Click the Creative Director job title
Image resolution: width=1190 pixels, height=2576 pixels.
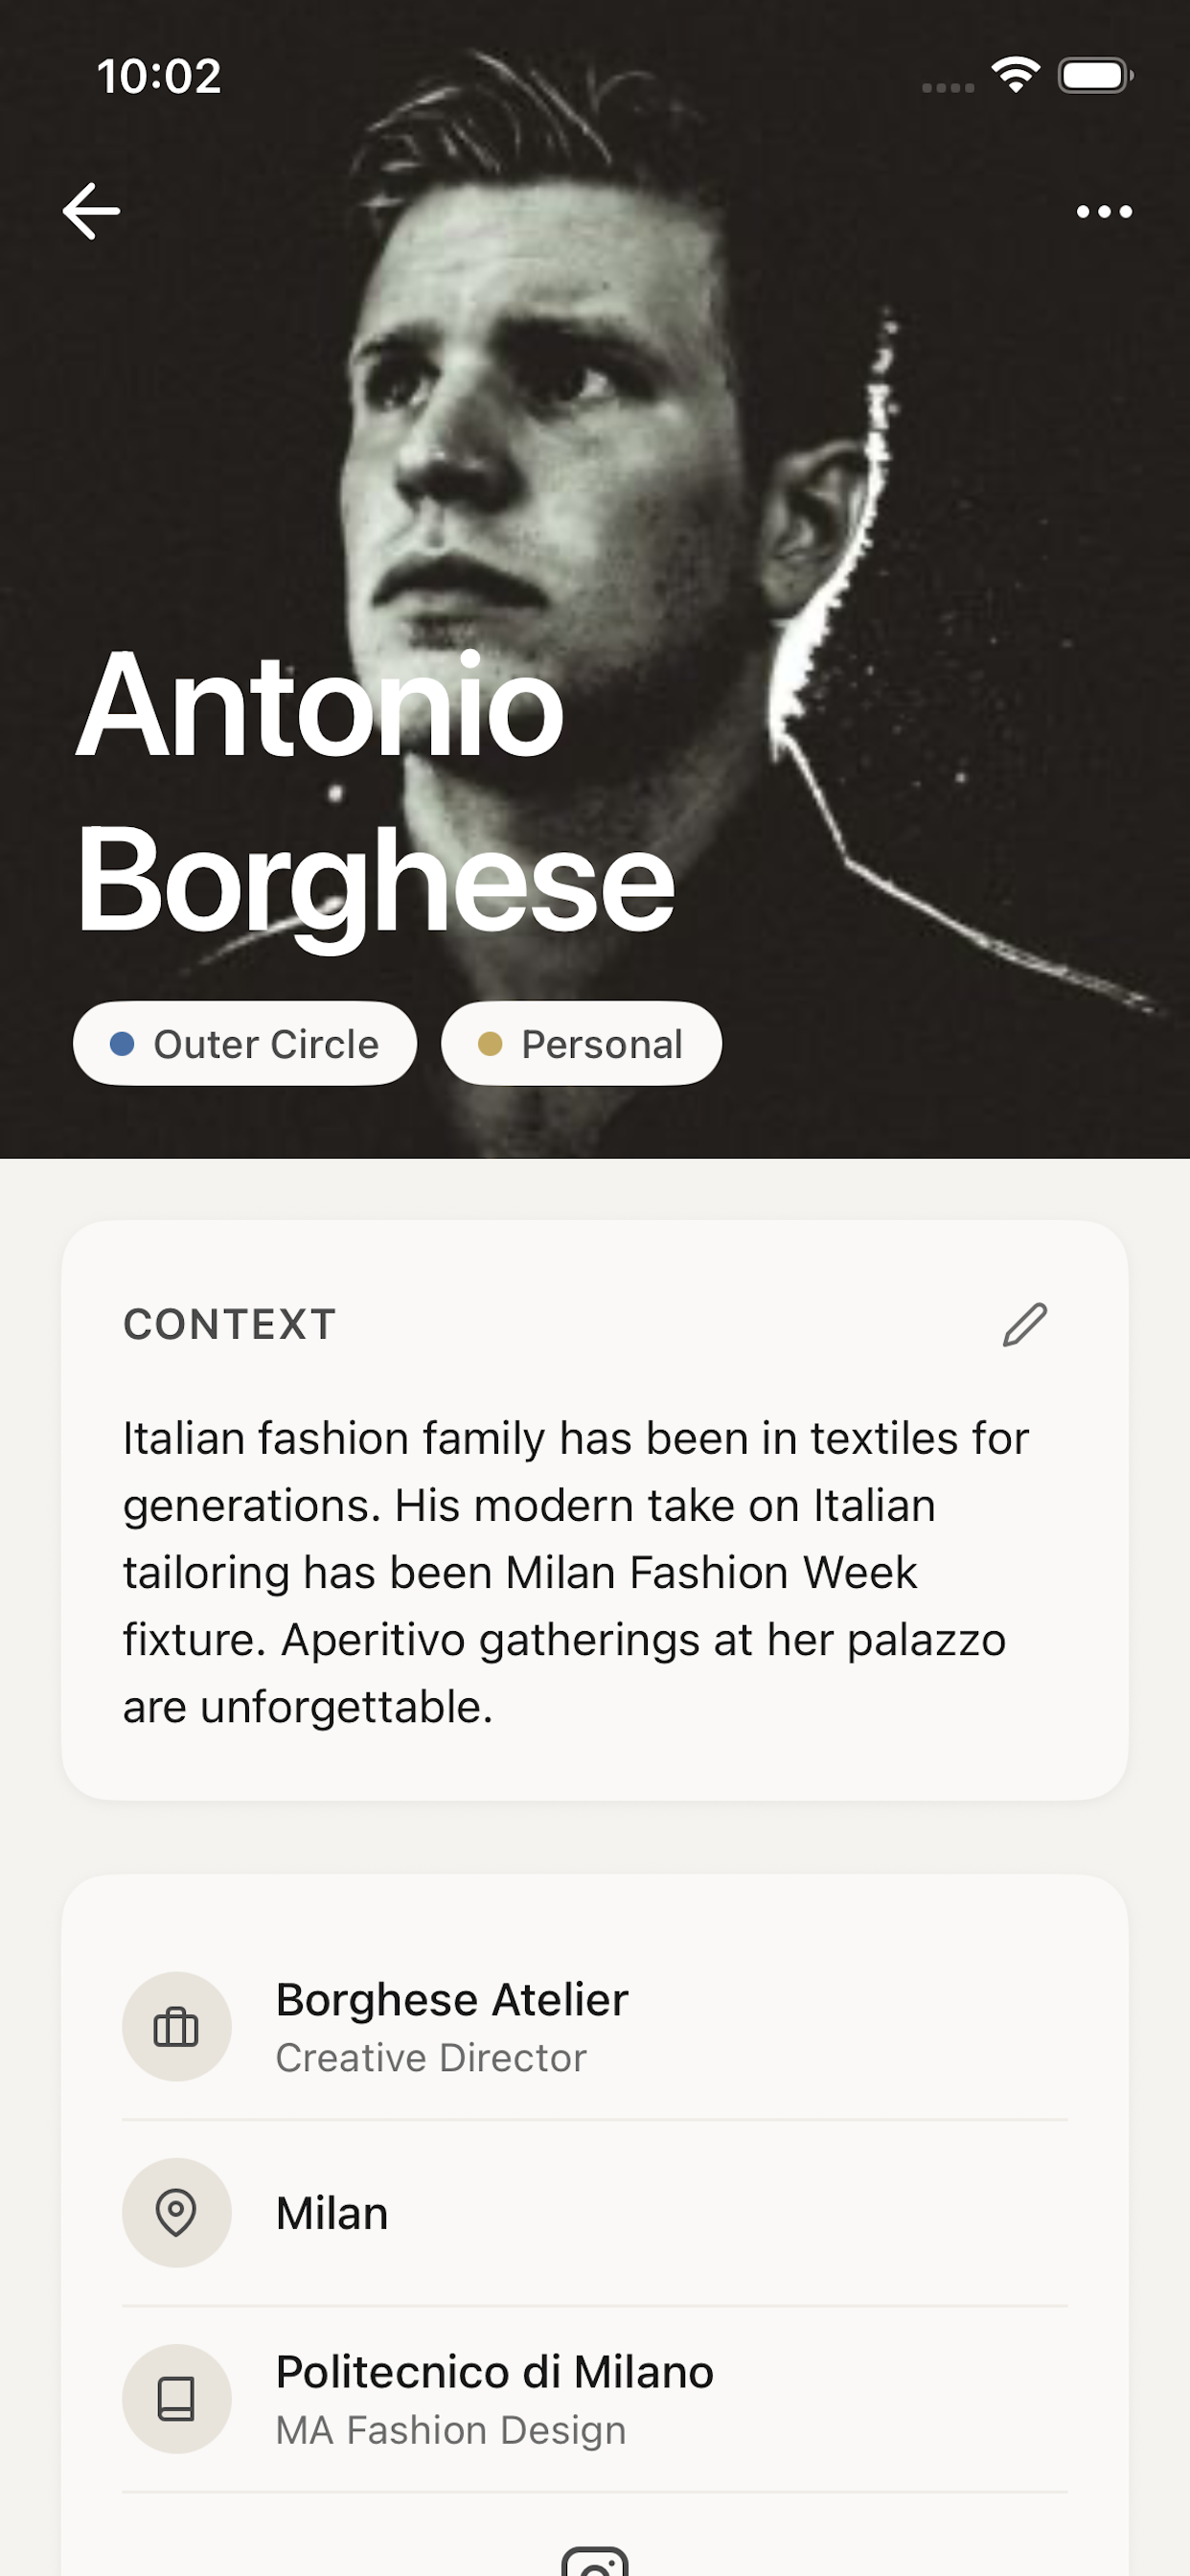click(x=431, y=2057)
